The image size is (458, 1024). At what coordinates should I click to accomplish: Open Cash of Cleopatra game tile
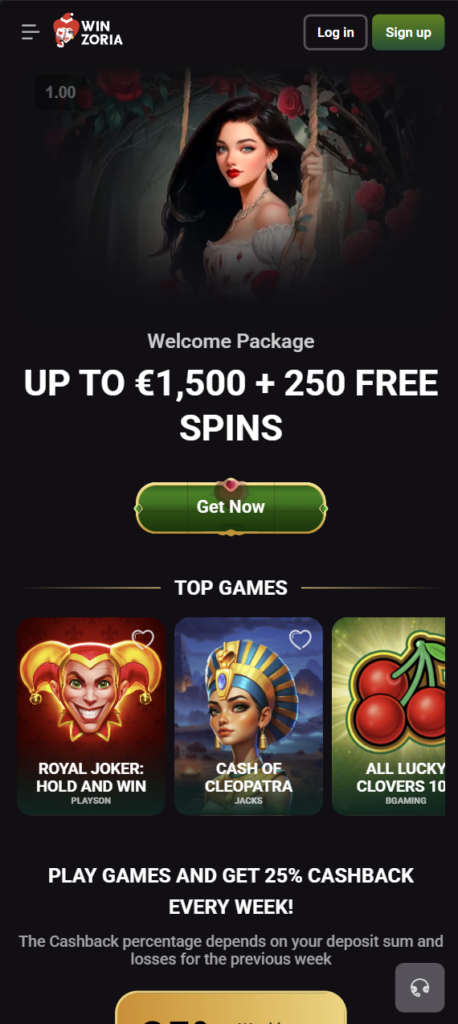tap(248, 716)
